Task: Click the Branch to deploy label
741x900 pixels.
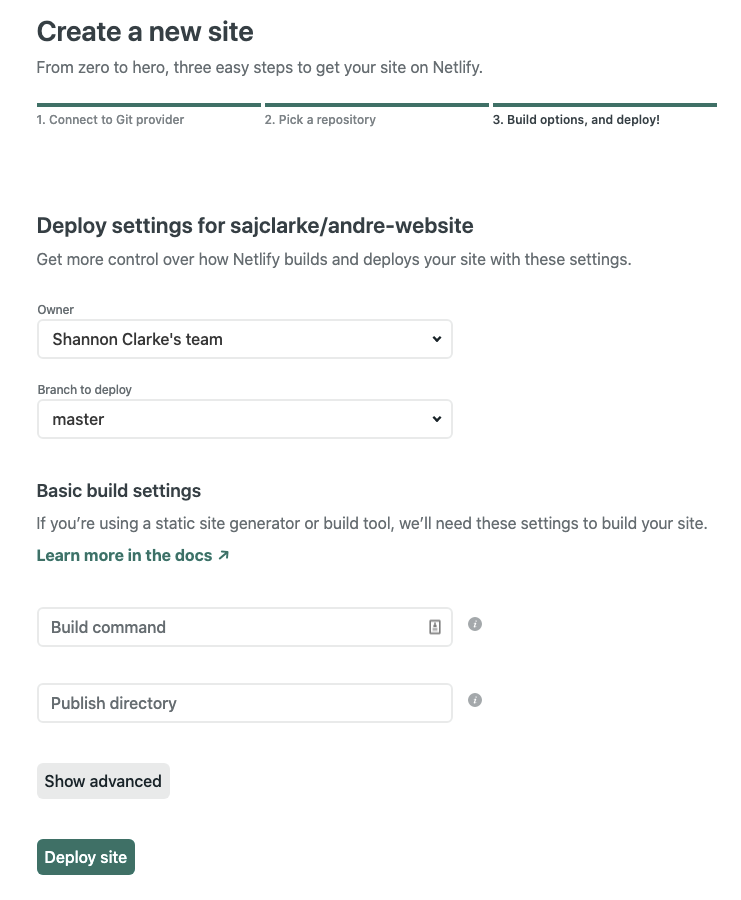Action: pos(84,390)
